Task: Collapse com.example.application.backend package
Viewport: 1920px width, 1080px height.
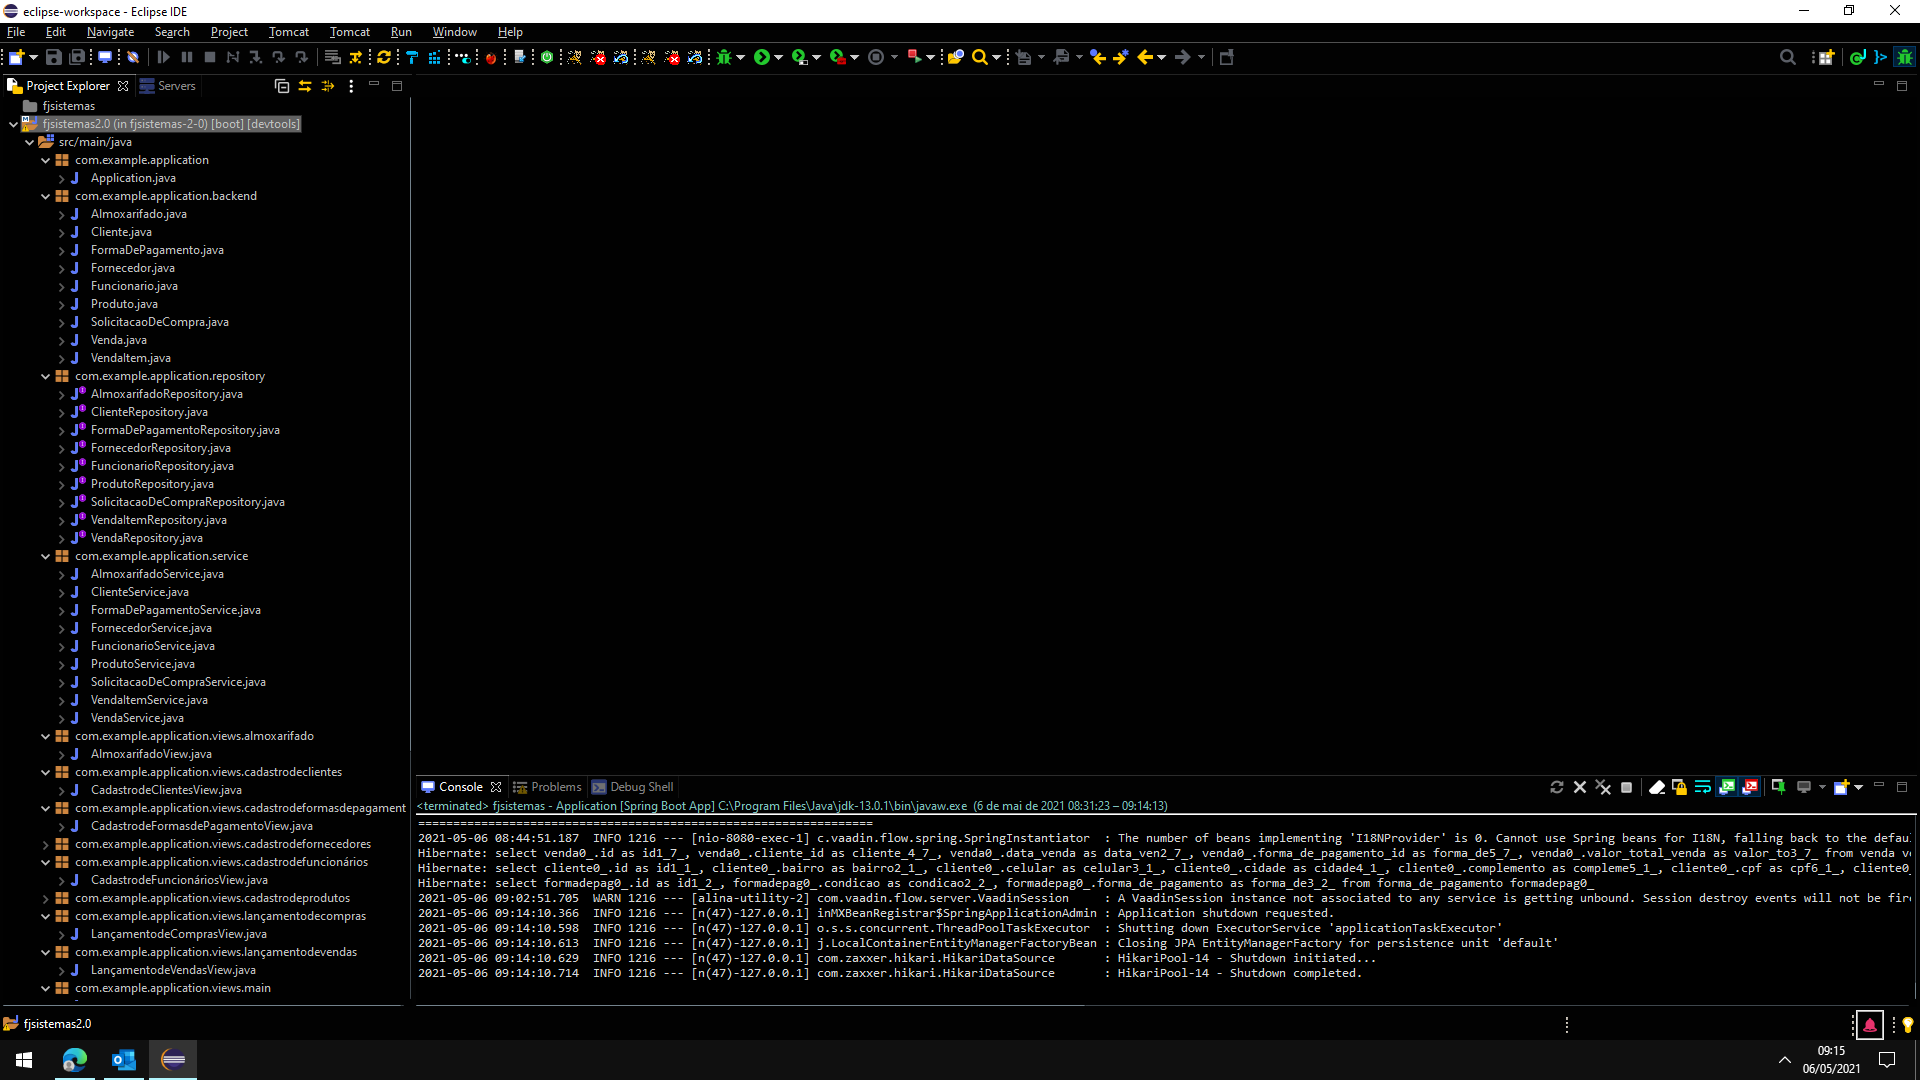Action: [45, 196]
